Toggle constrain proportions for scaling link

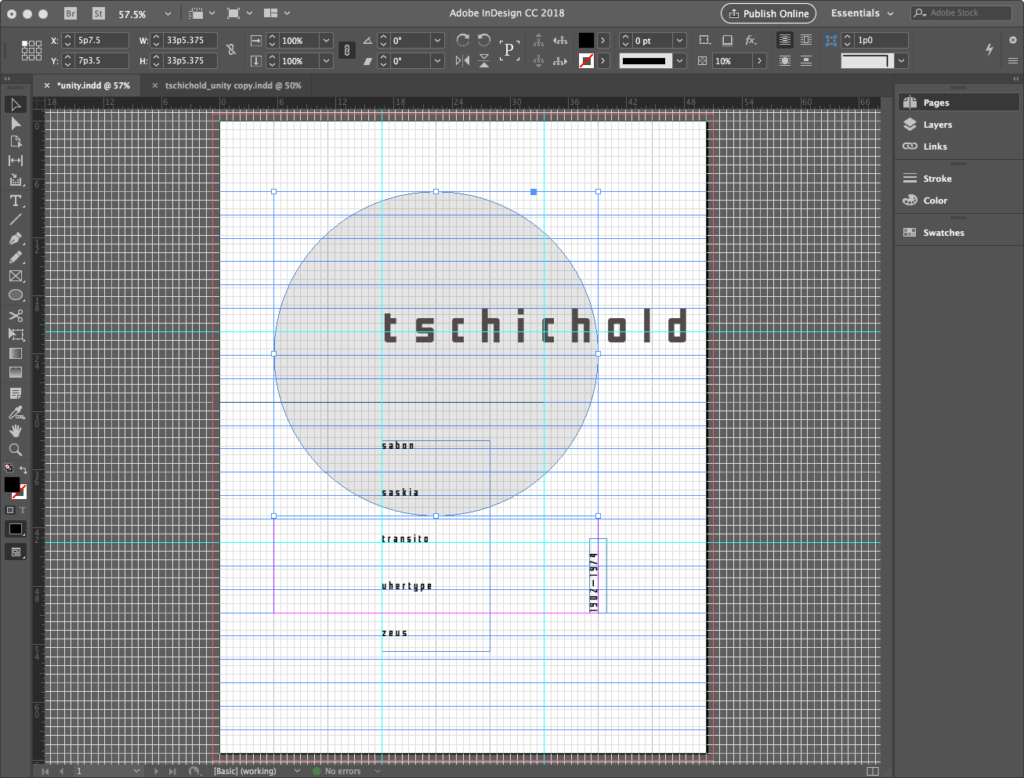pos(347,50)
